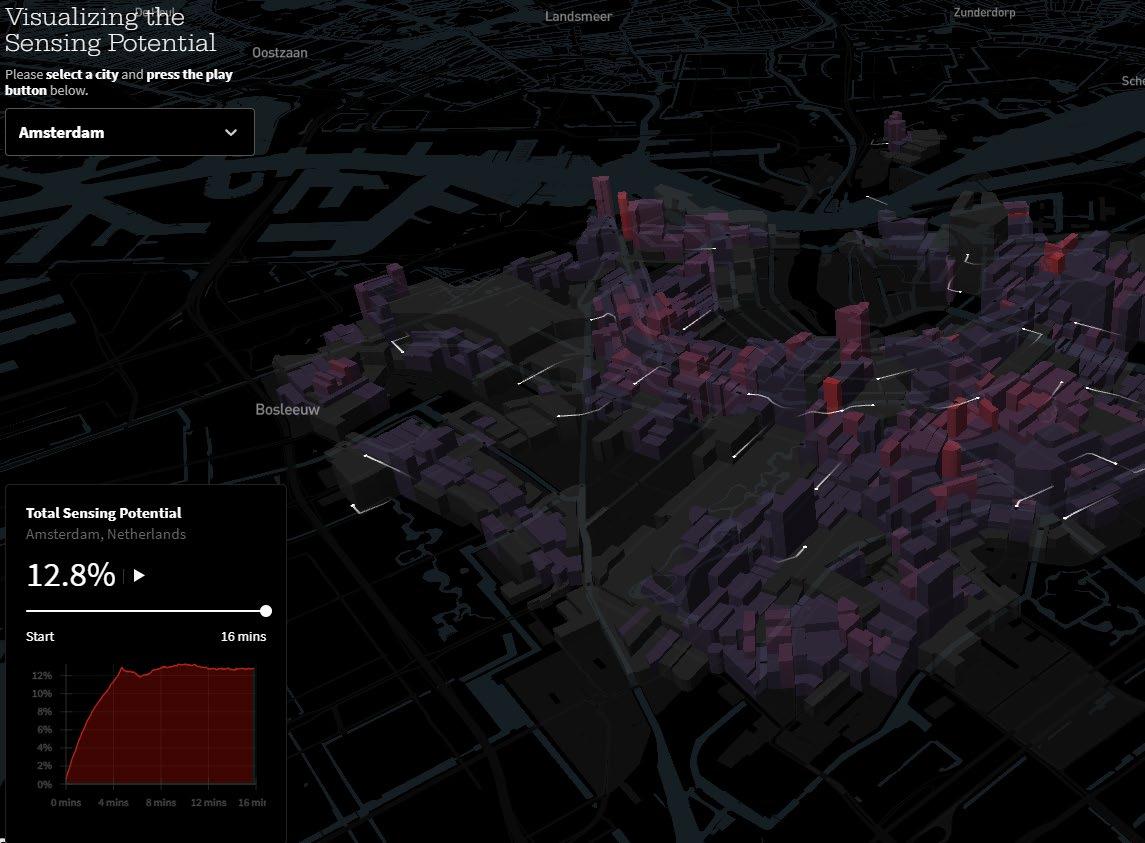Click the 12.8% sensing value
The height and width of the screenshot is (843, 1145).
point(71,575)
